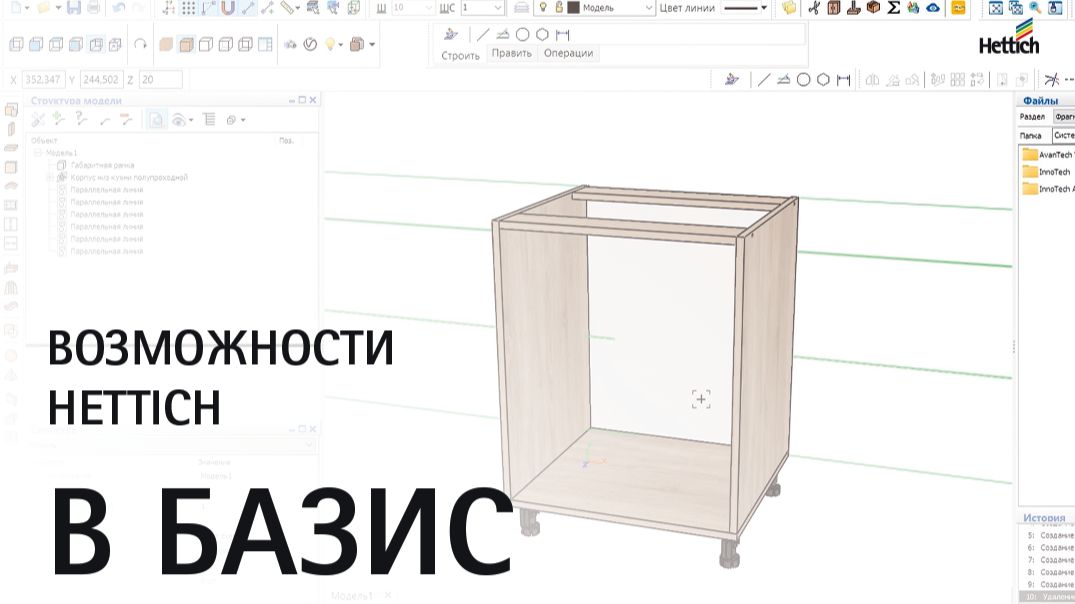Switch to the Папка tab in Файлы
The image size is (1075, 604).
tap(1030, 136)
